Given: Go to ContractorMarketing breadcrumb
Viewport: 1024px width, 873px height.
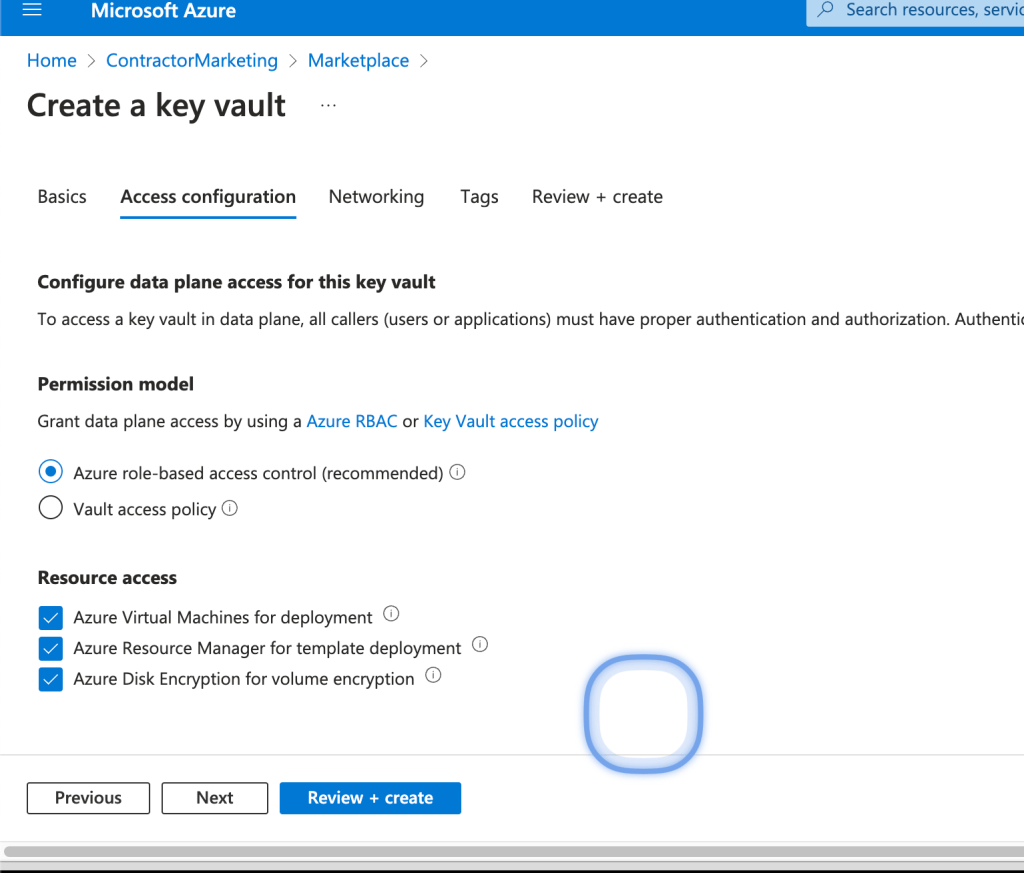Looking at the screenshot, I should (192, 61).
